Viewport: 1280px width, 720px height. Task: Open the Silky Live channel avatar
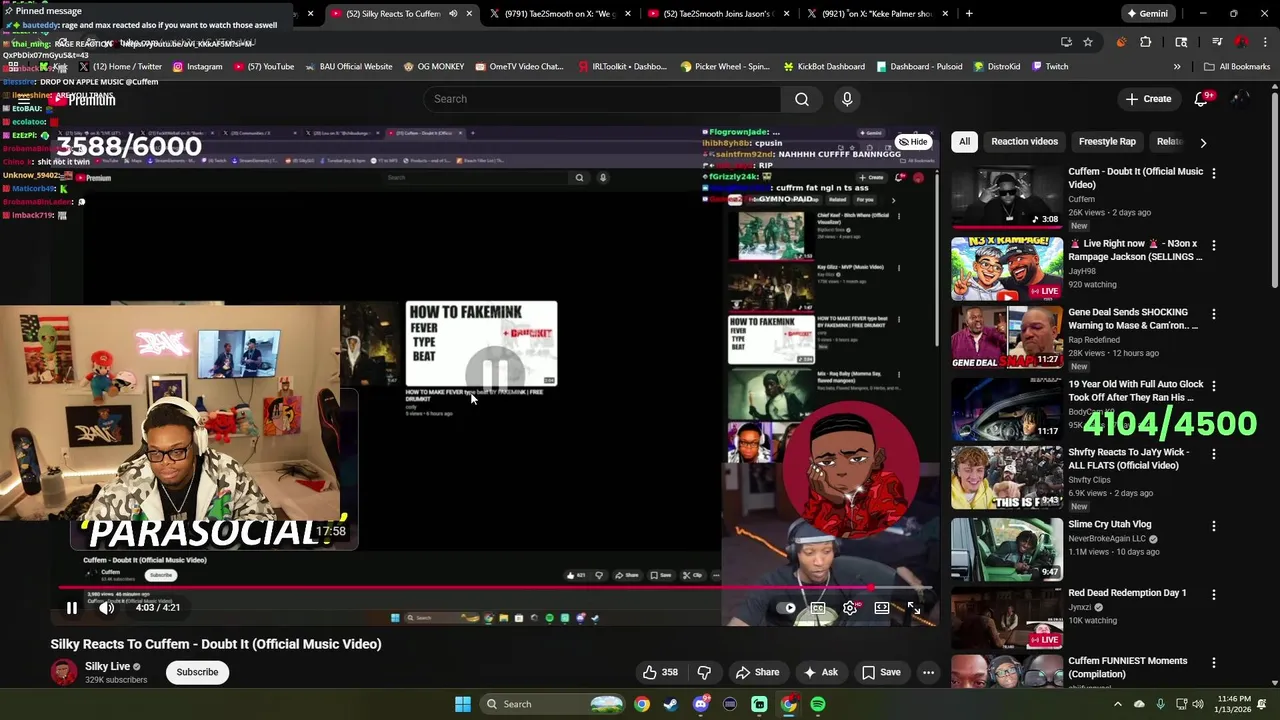[x=64, y=672]
